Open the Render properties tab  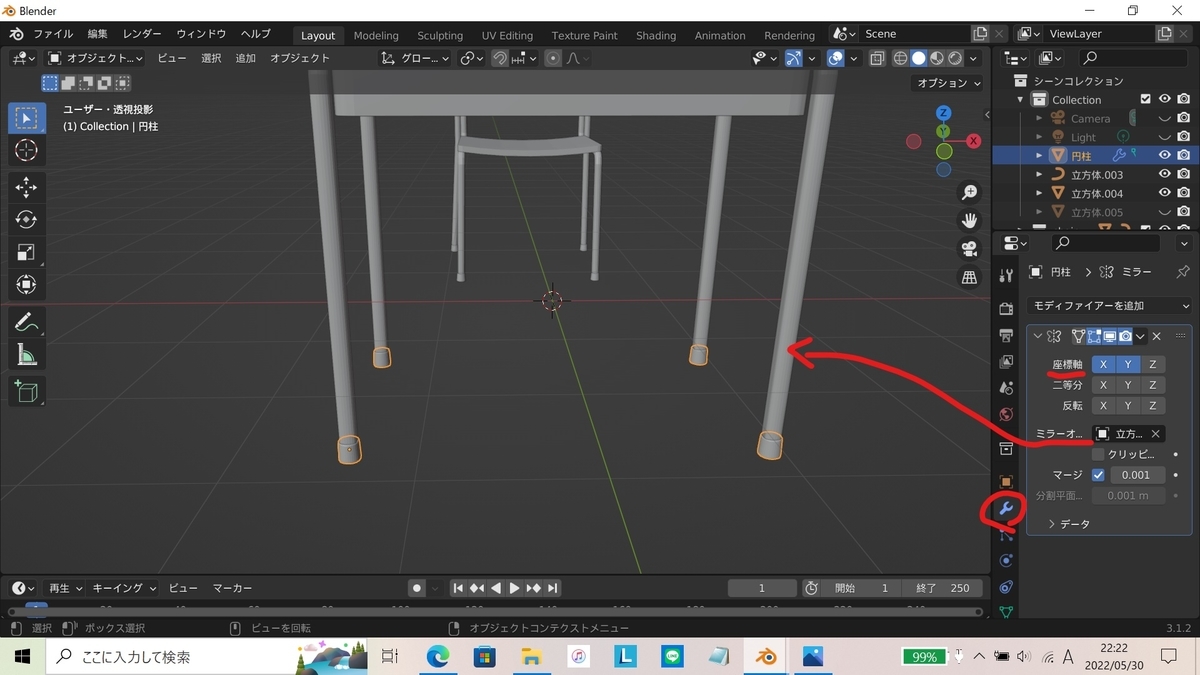(x=1006, y=308)
